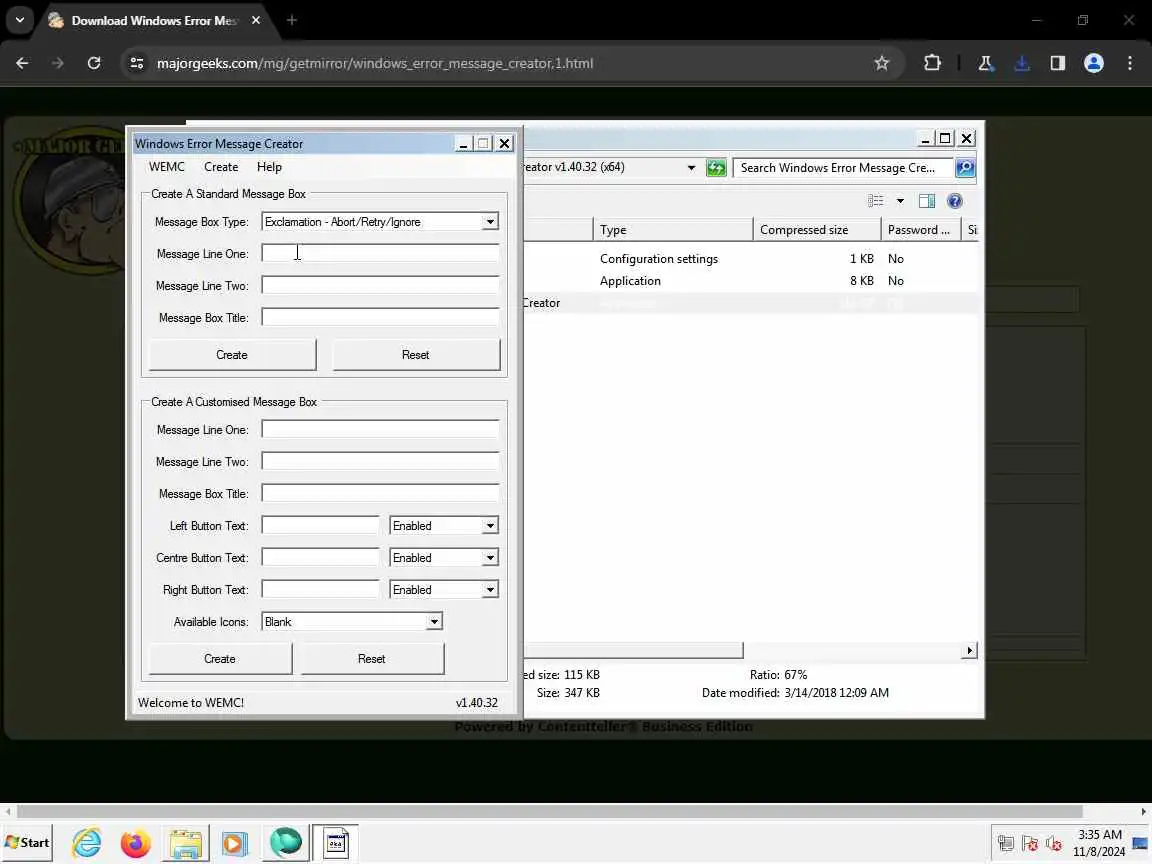Image resolution: width=1152 pixels, height=864 pixels.
Task: Open the view options dropdown arrow
Action: [900, 201]
